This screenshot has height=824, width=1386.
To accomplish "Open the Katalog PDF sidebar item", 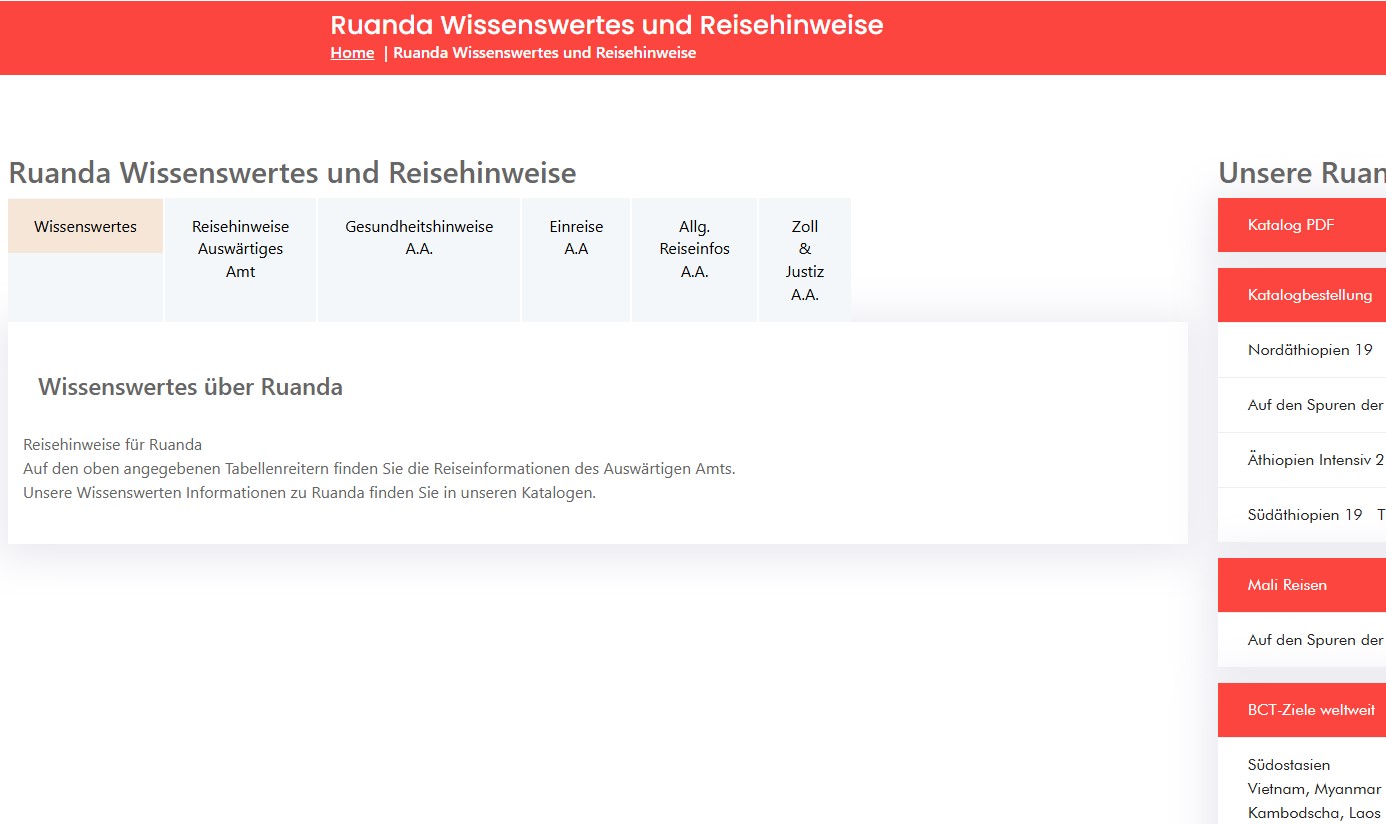I will [1302, 225].
